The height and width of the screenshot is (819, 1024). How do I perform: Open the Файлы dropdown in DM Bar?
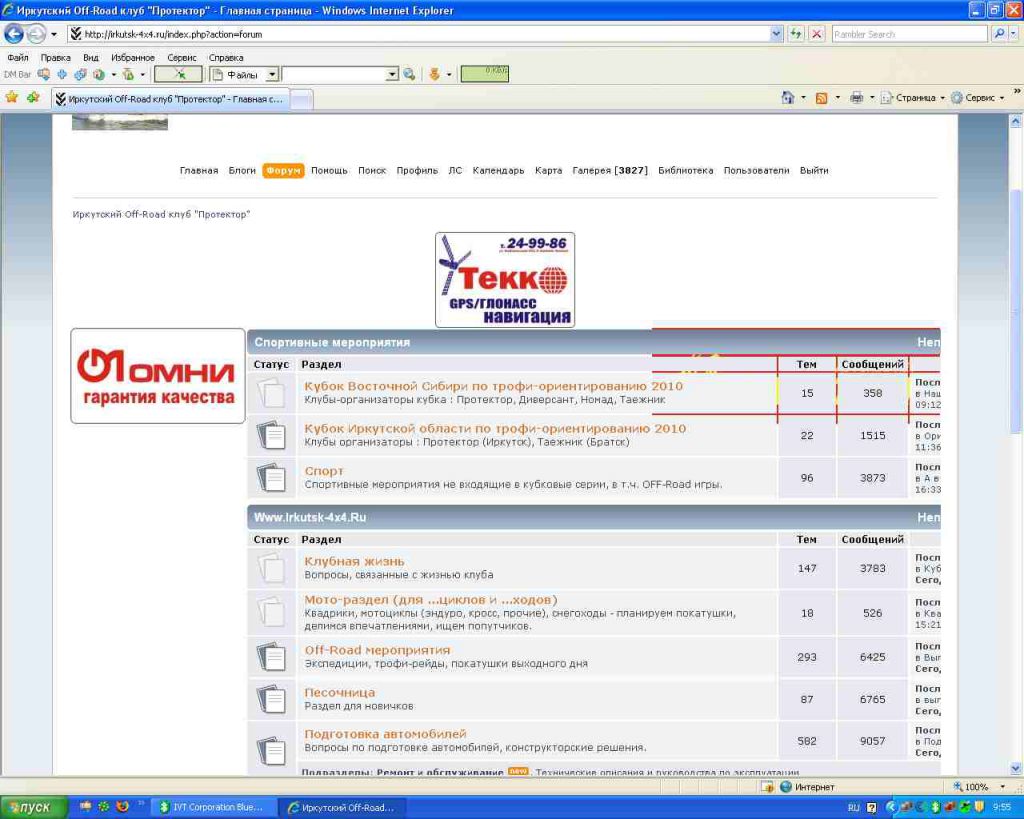(271, 74)
